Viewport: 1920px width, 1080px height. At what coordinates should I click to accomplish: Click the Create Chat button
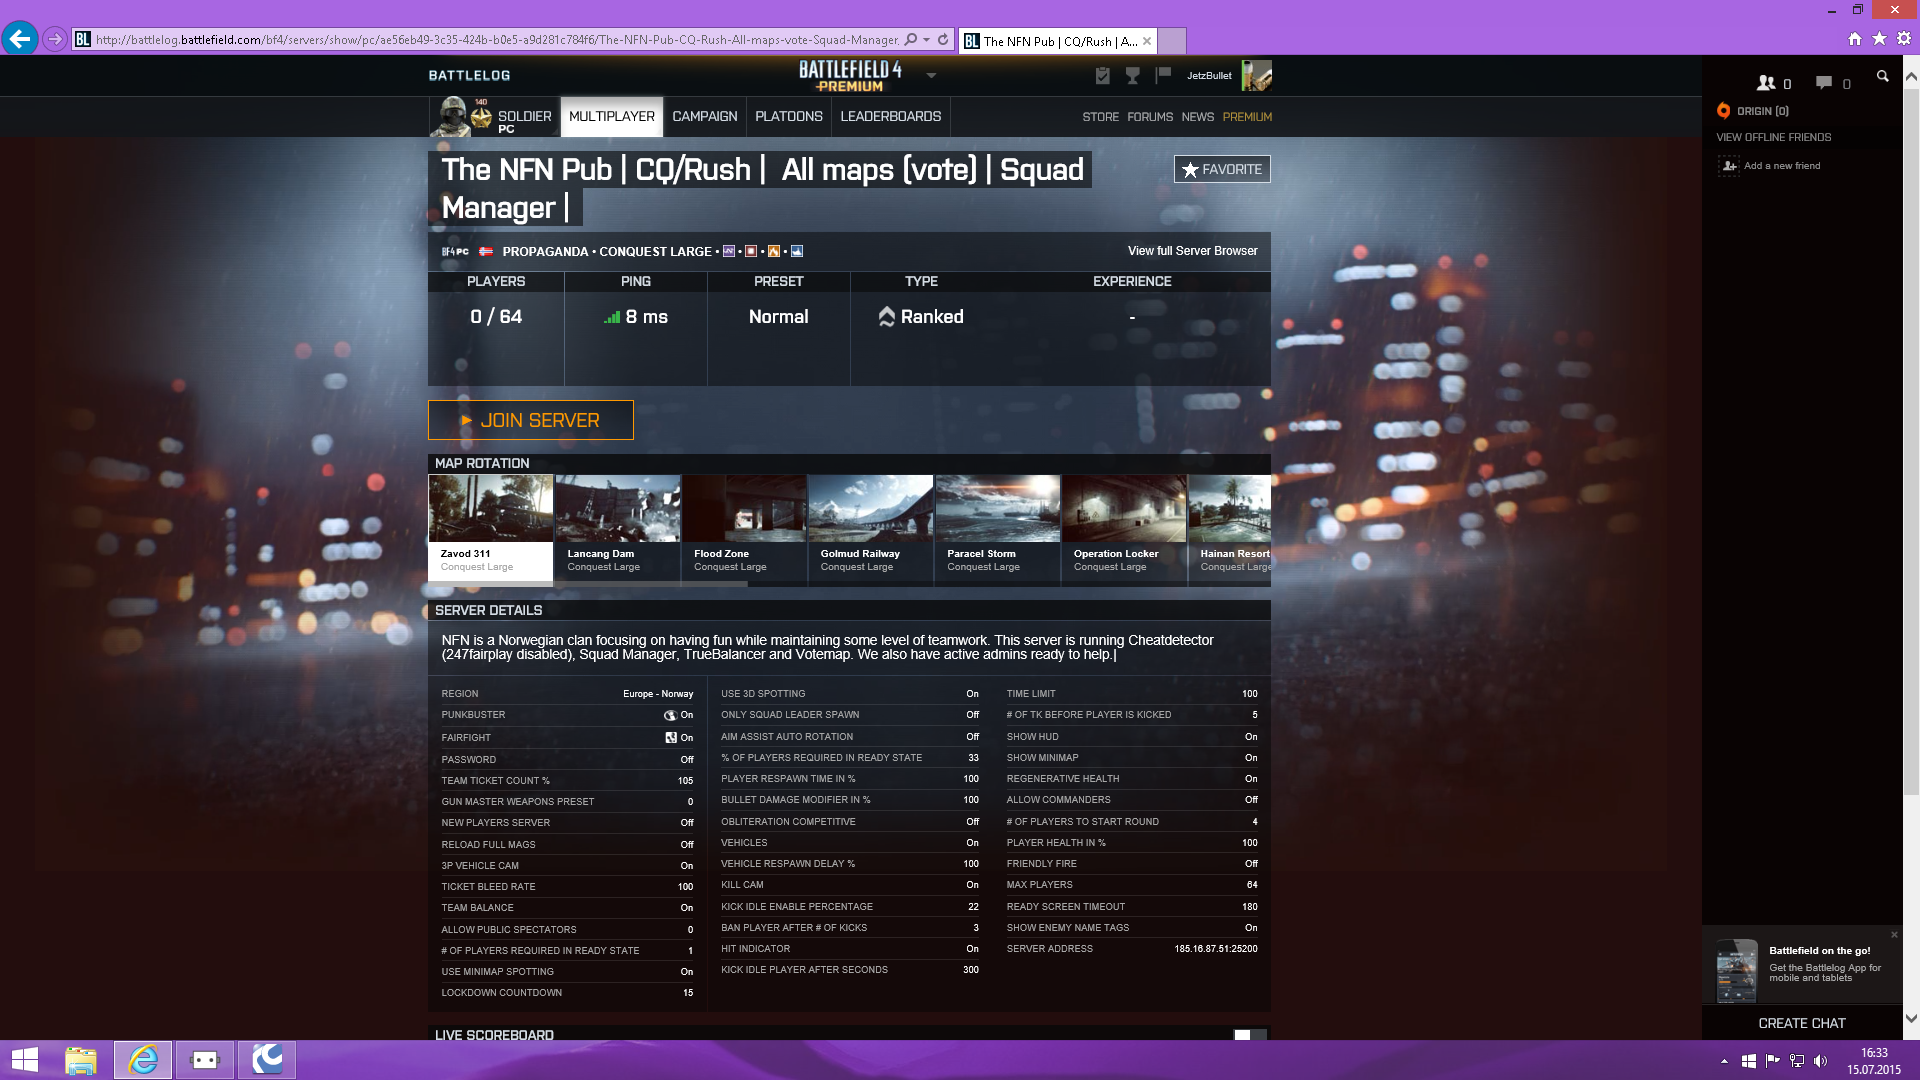pos(1801,1023)
